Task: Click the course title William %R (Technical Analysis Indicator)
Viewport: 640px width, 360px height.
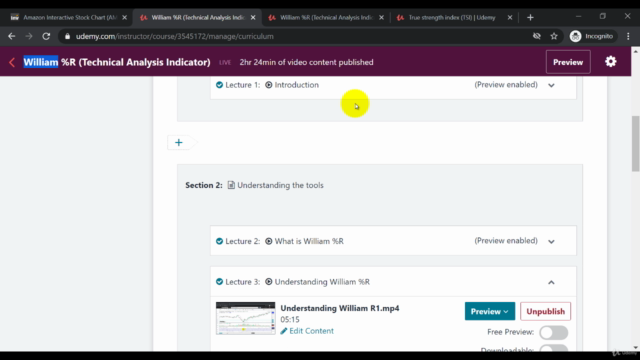Action: point(117,62)
